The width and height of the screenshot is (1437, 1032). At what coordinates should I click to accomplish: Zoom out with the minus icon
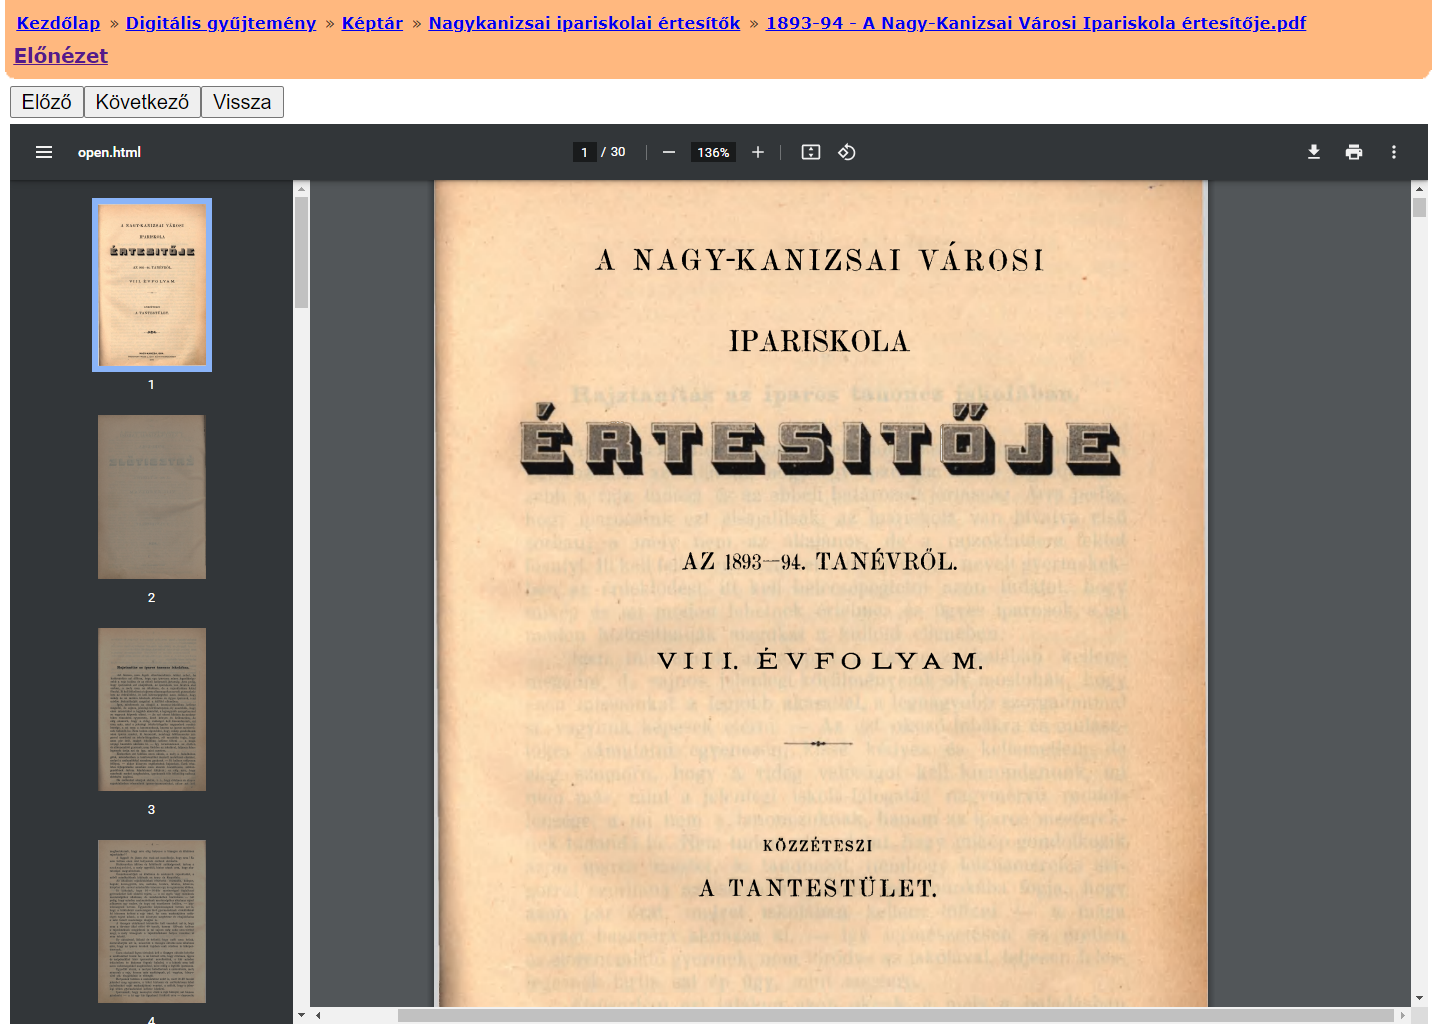(669, 152)
